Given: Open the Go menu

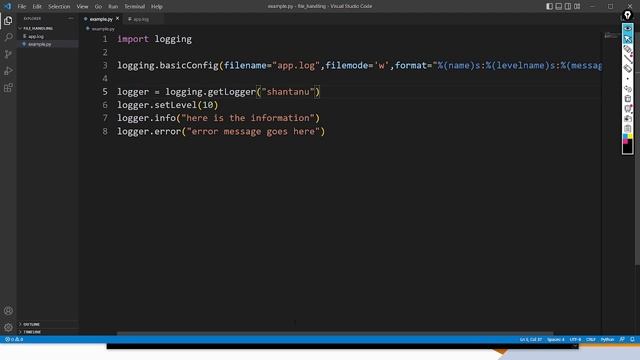Looking at the screenshot, I should coord(98,7).
